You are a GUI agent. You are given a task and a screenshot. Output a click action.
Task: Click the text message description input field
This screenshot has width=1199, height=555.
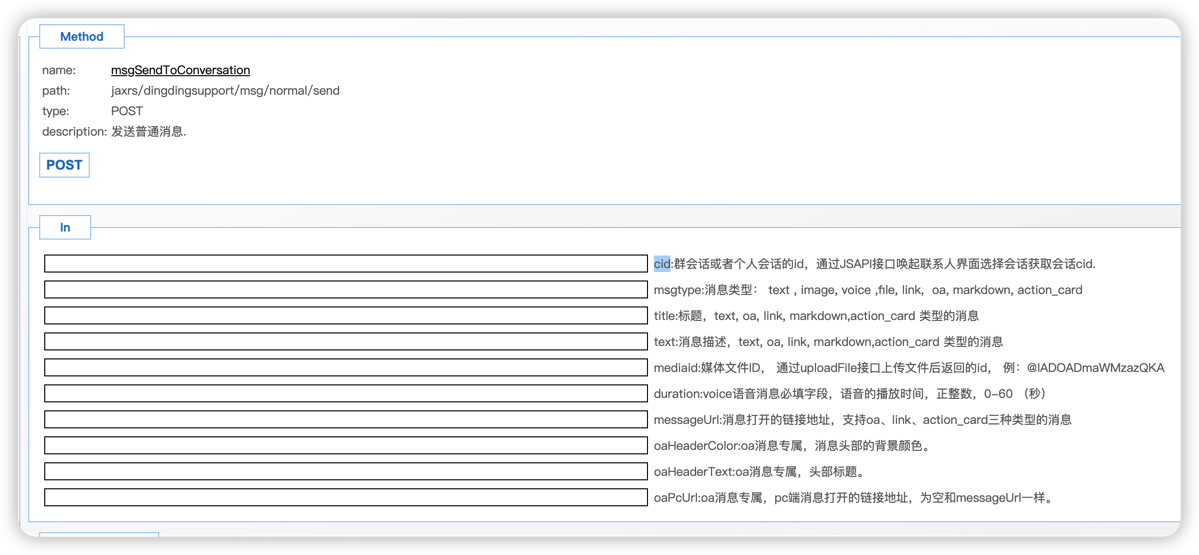coord(346,342)
